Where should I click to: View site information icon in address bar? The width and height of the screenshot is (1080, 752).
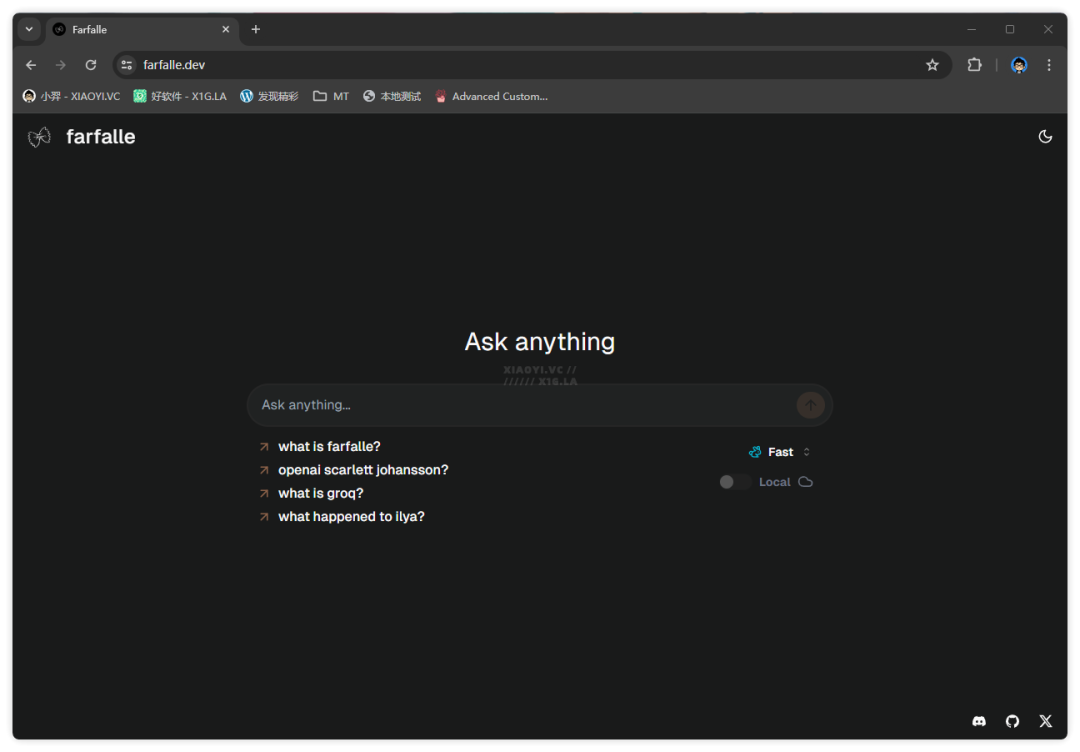coord(126,65)
